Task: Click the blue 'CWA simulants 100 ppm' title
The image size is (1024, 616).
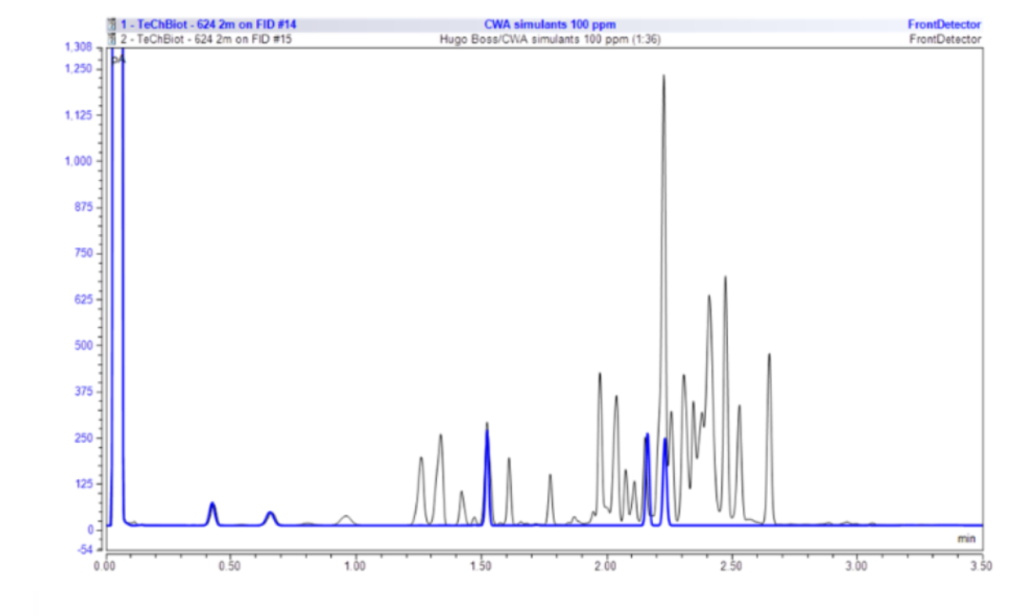Action: [549, 24]
